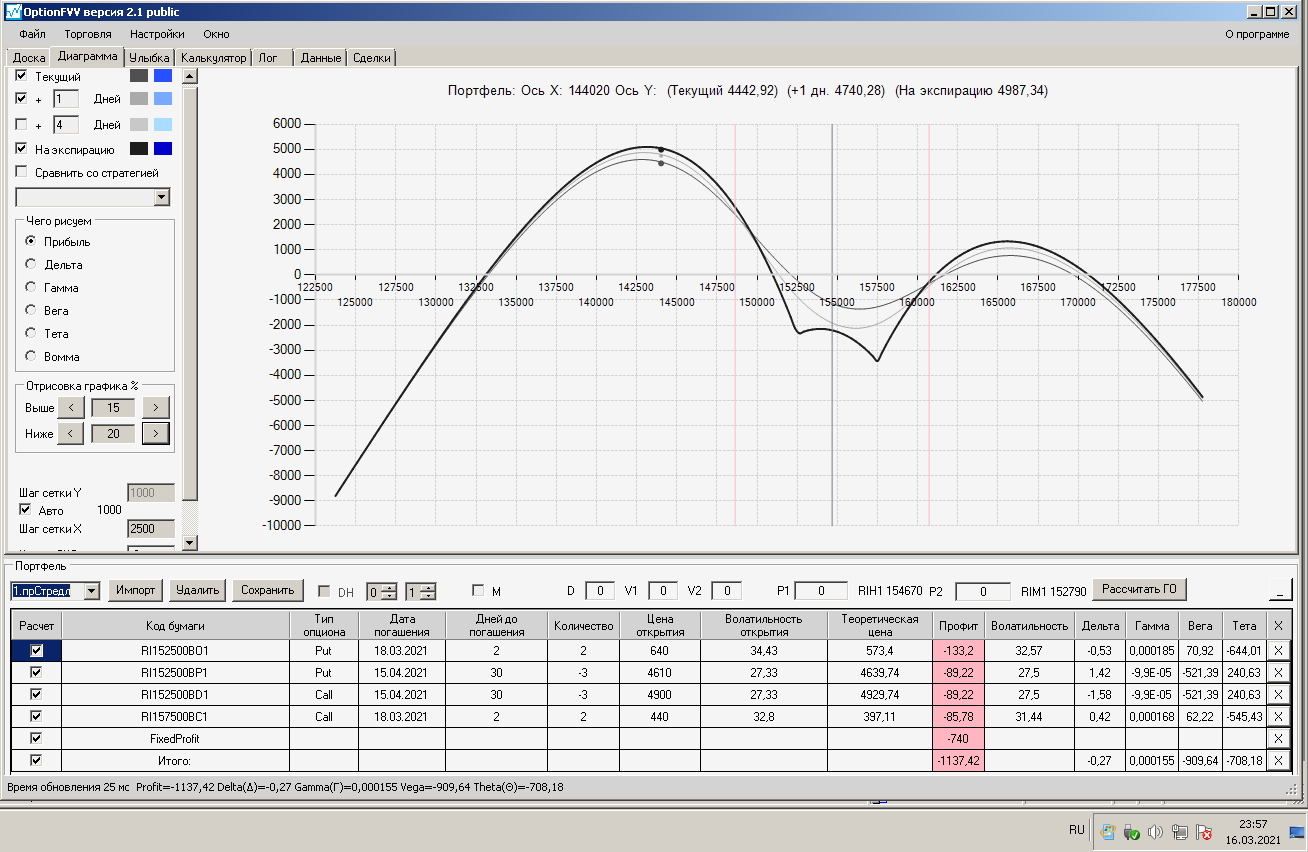Click the delete X for row RI152500BO1
The width and height of the screenshot is (1308, 852).
click(1278, 650)
